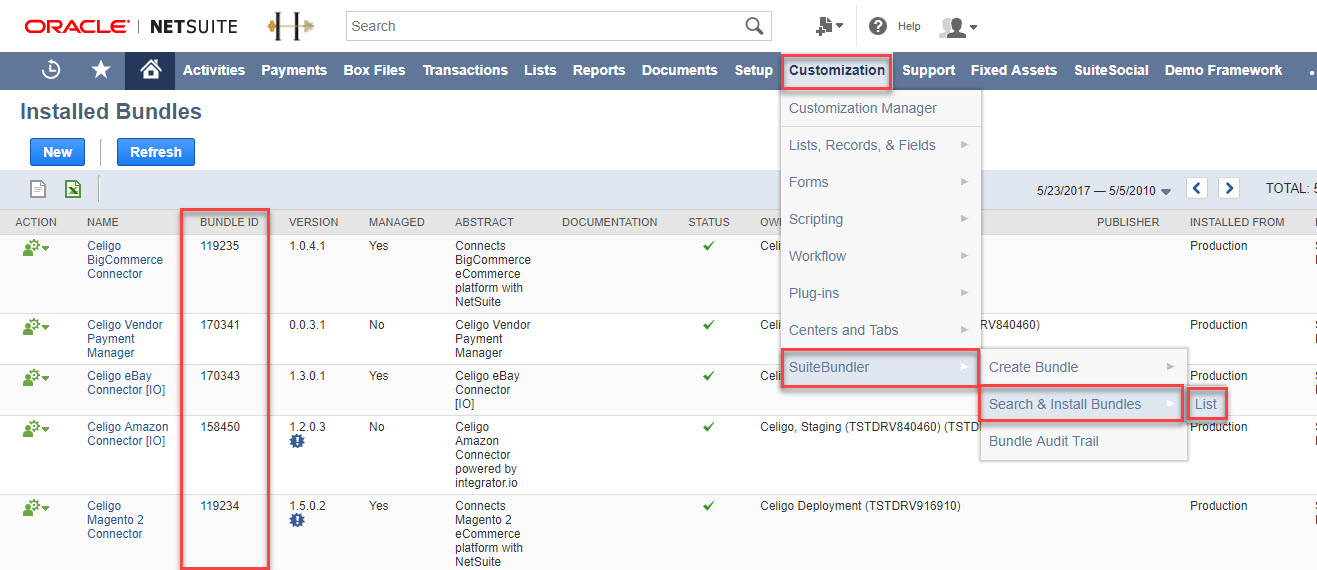Open action gear for Celigo Vendor Payment Manager

[x=36, y=326]
